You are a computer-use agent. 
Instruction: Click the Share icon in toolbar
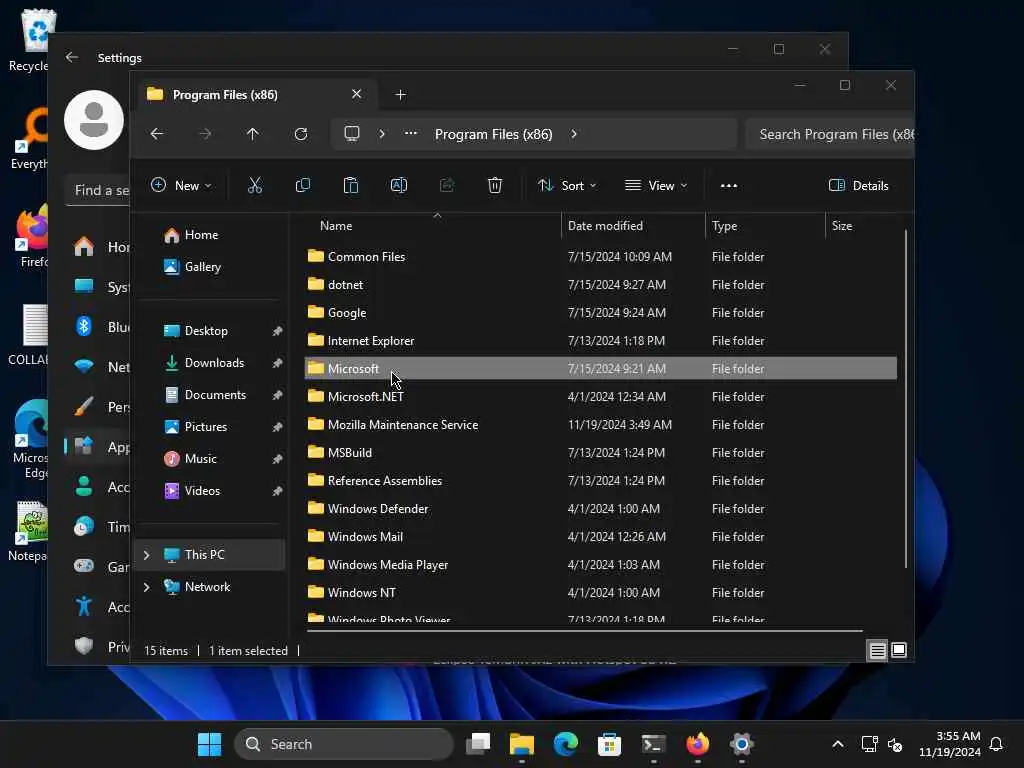[447, 185]
